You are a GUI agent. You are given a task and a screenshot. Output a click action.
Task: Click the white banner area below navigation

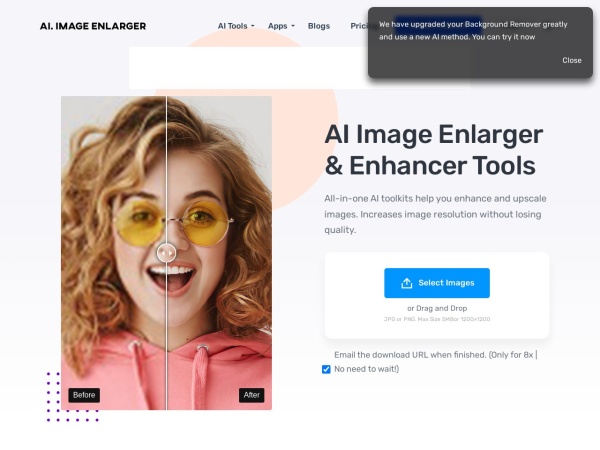pos(249,68)
